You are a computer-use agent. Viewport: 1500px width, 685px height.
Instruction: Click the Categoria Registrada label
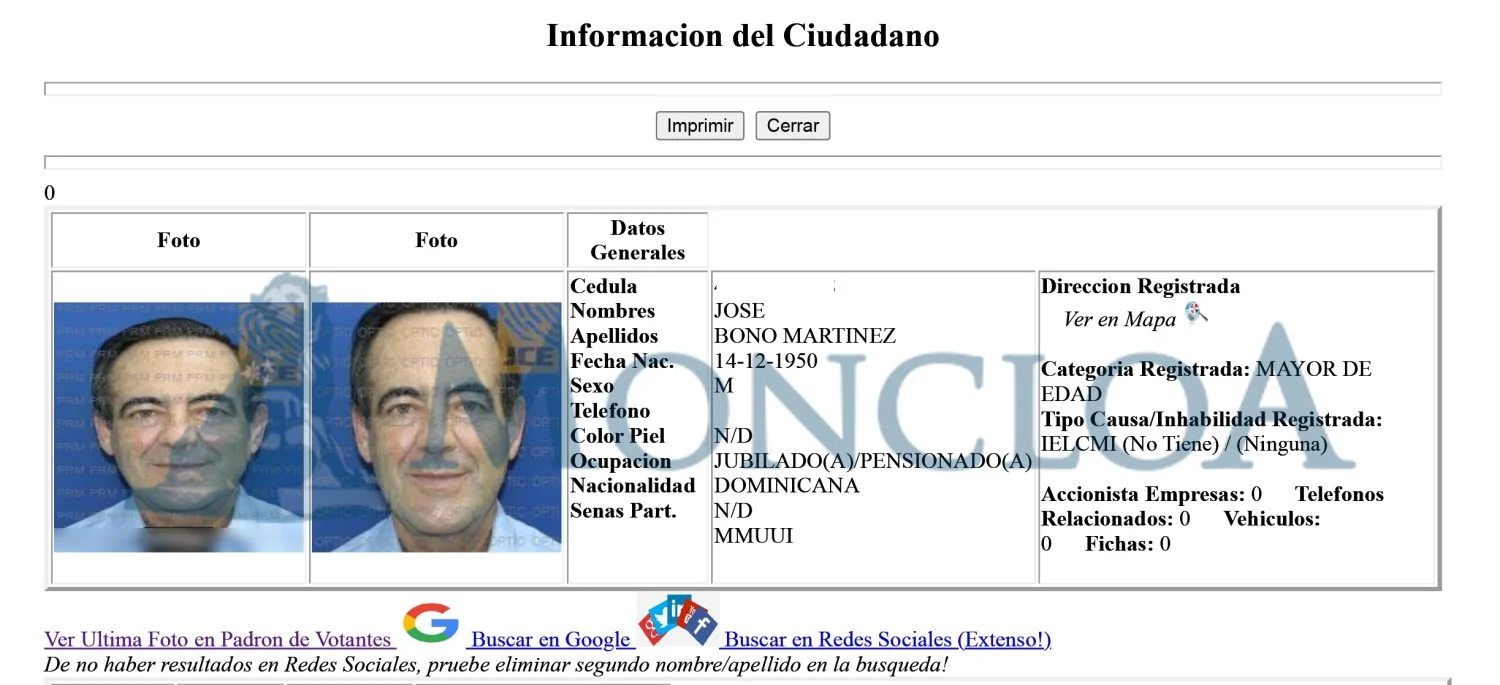pos(1146,369)
